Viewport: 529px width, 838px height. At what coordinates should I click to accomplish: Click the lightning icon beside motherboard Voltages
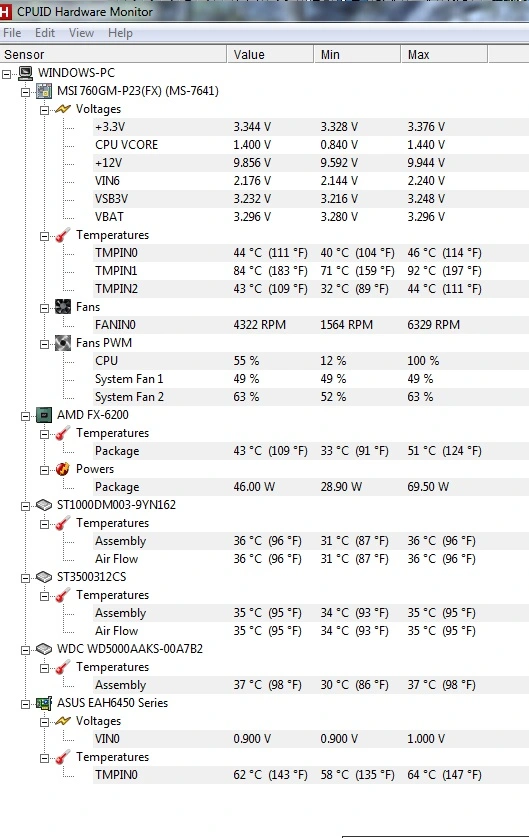pyautogui.click(x=63, y=109)
